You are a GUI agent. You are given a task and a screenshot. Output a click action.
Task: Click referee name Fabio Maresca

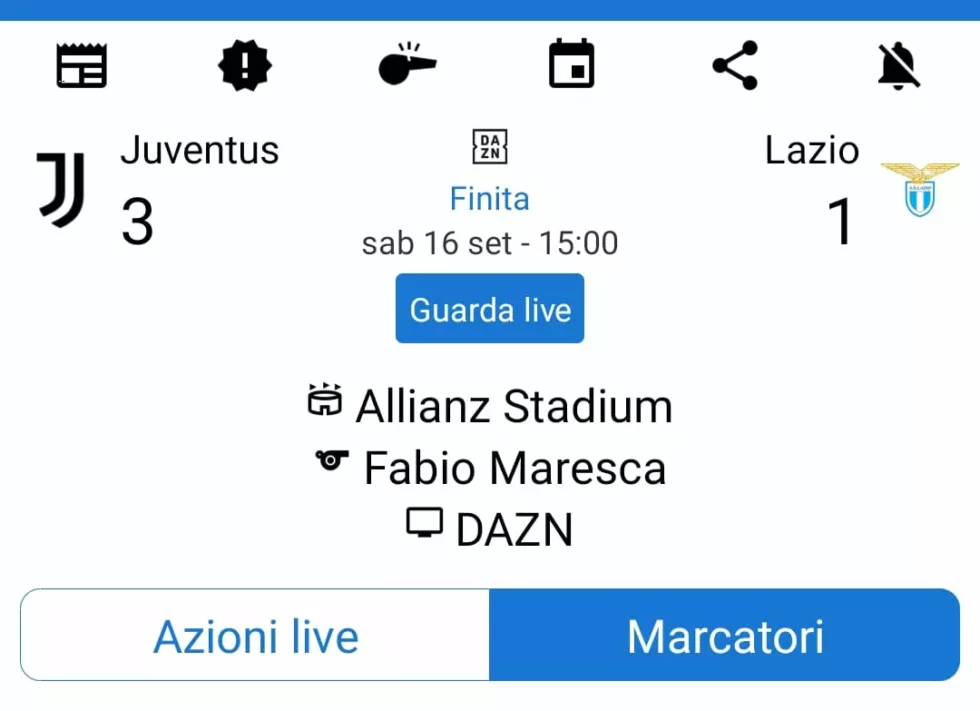(x=514, y=468)
